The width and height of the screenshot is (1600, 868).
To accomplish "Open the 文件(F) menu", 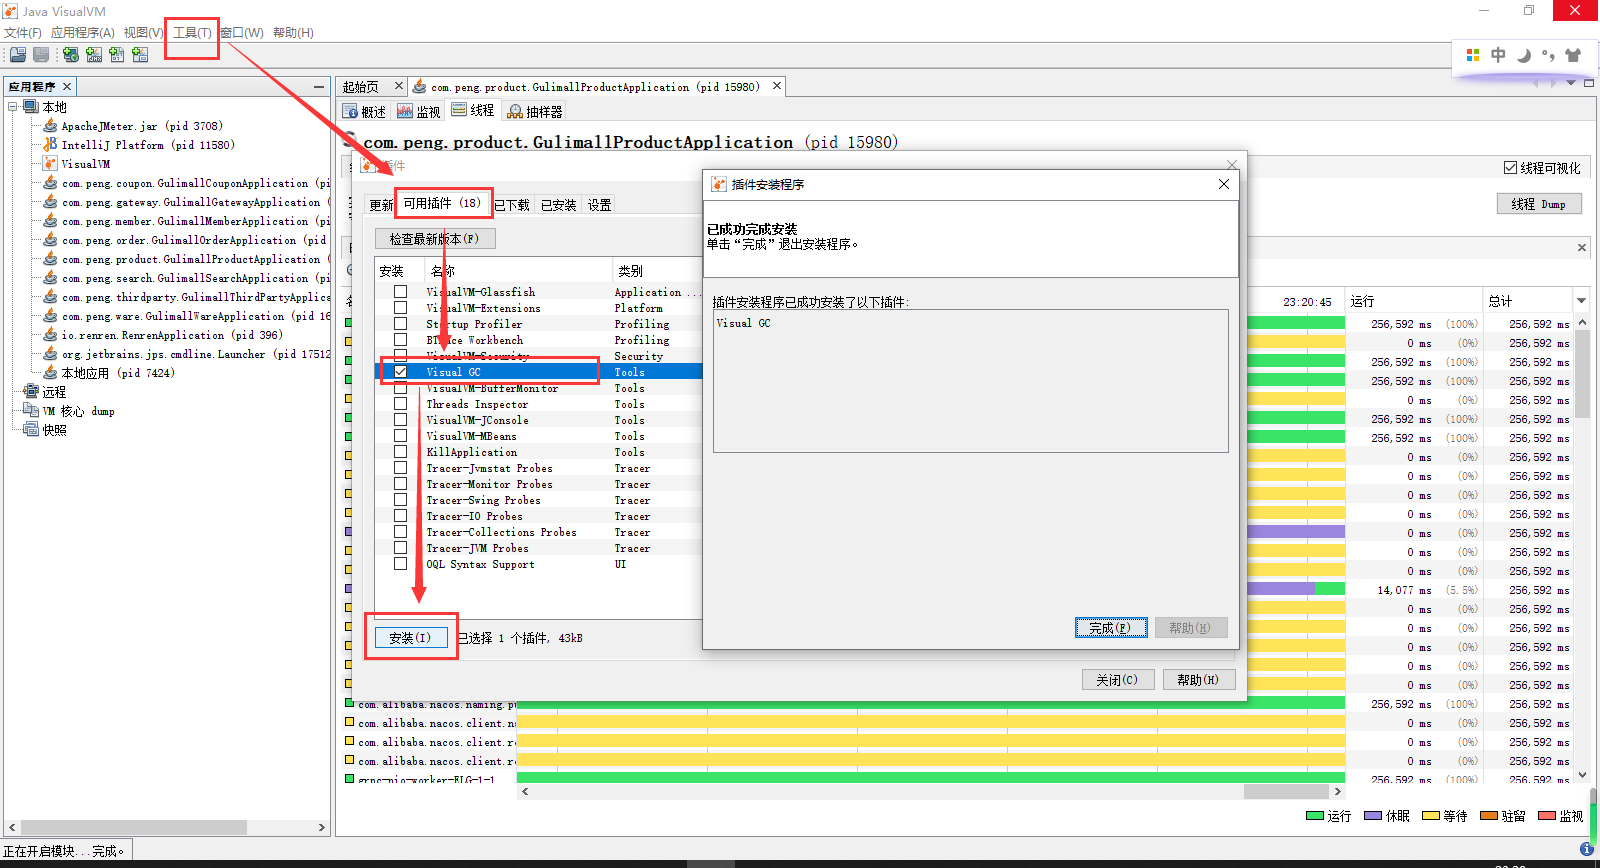I will (23, 33).
